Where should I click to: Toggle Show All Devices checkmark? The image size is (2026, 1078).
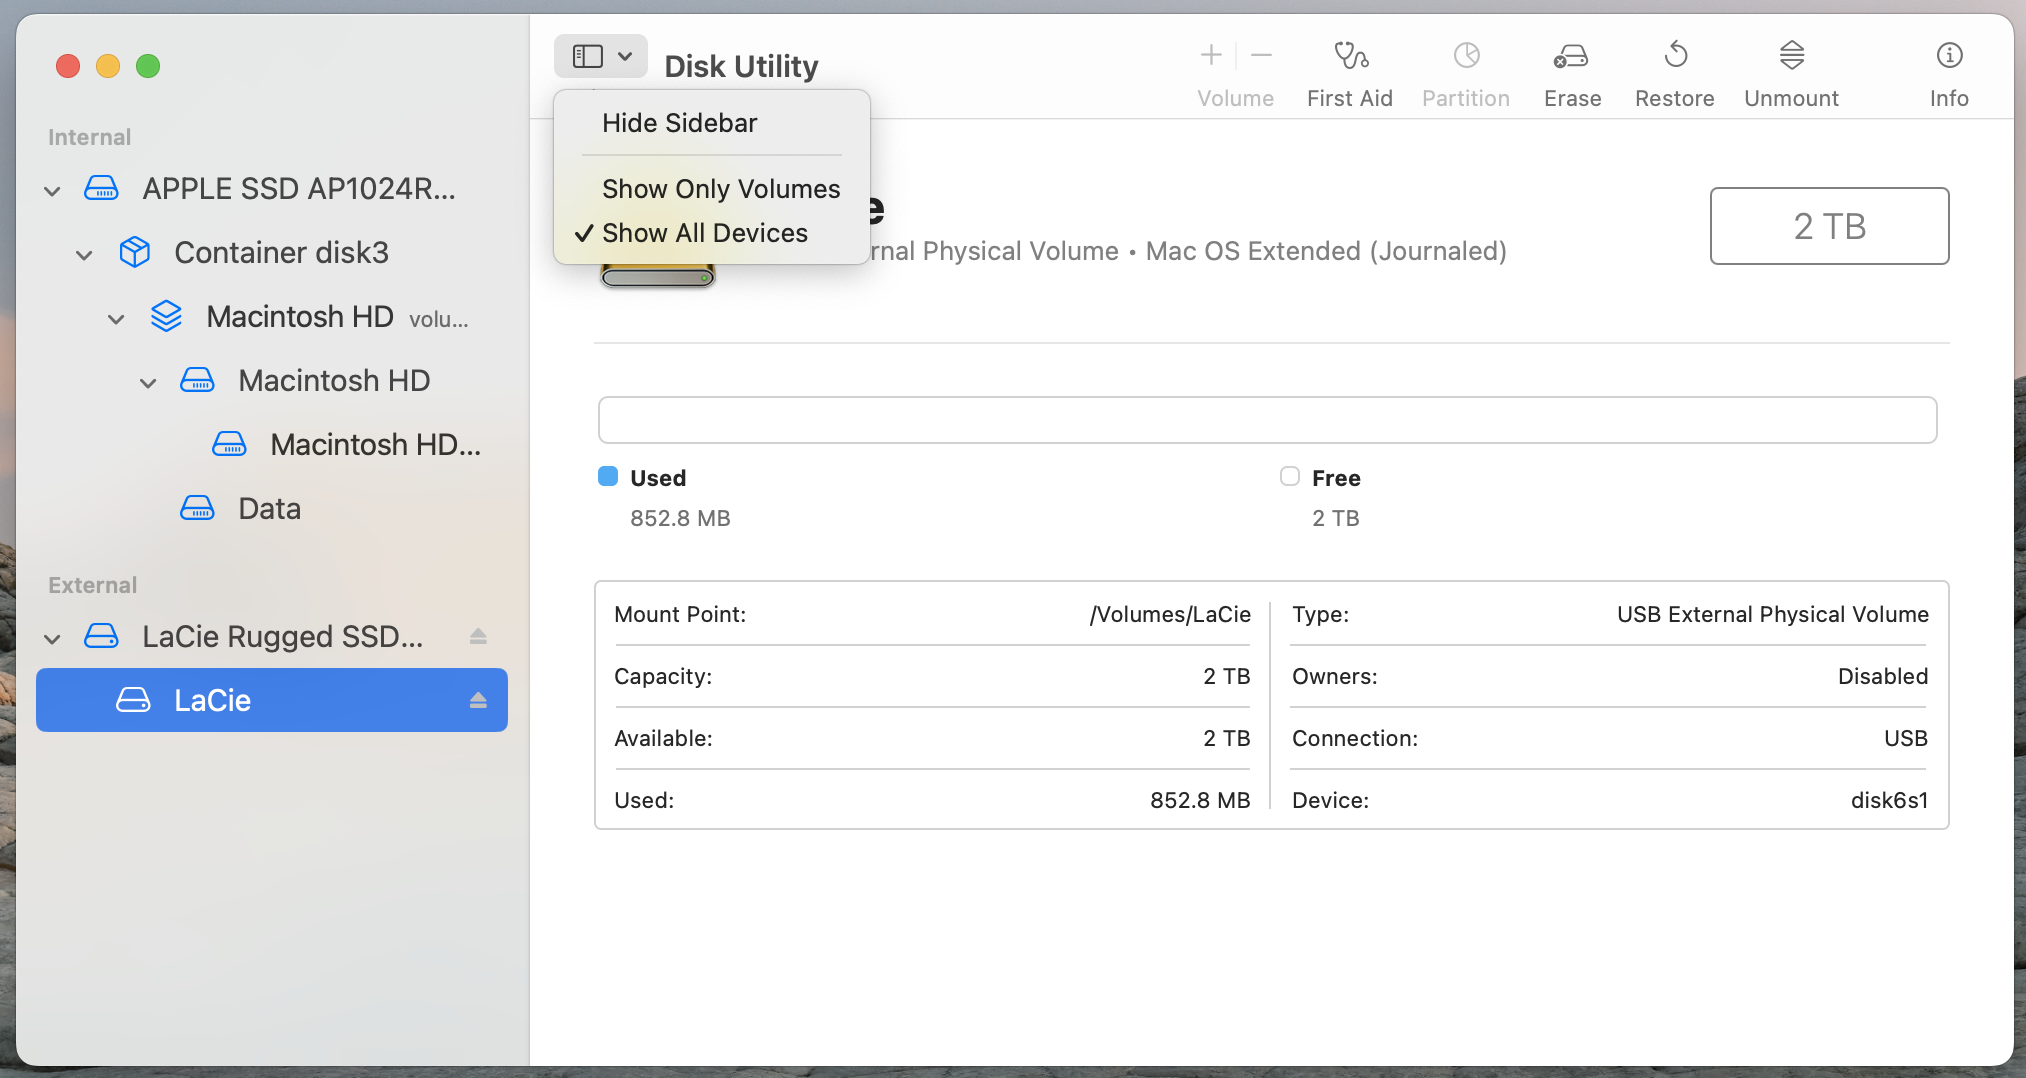[704, 232]
